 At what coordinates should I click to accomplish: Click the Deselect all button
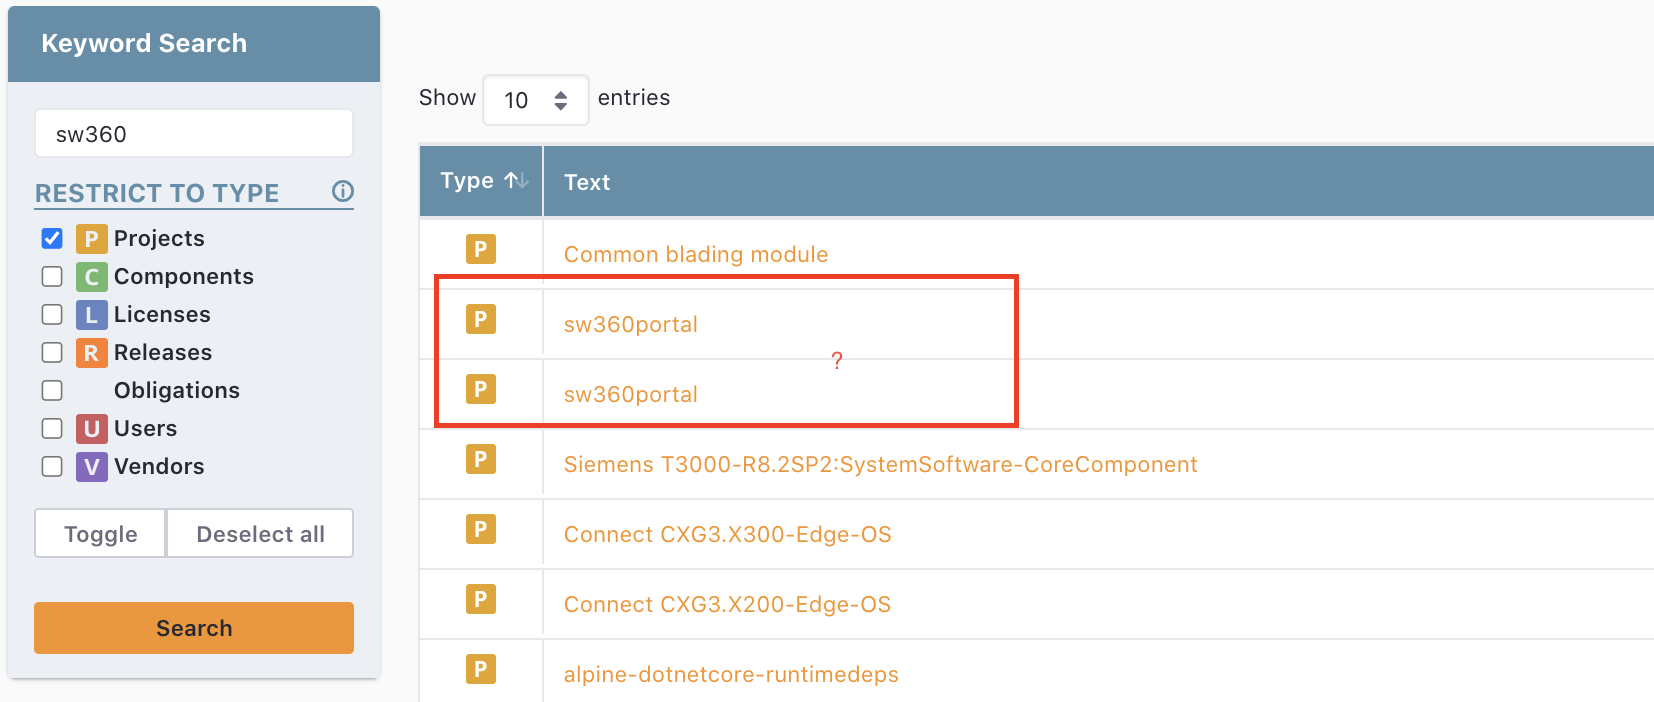[x=259, y=533]
